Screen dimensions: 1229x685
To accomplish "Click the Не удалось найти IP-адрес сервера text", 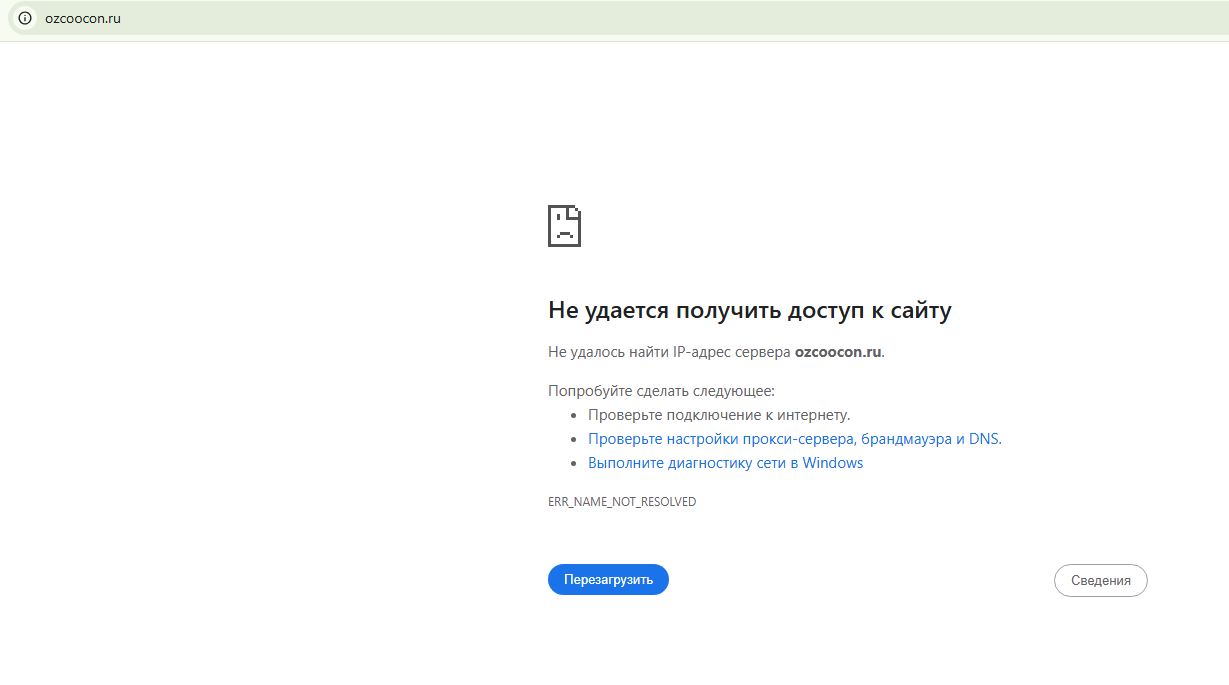I will tap(669, 352).
